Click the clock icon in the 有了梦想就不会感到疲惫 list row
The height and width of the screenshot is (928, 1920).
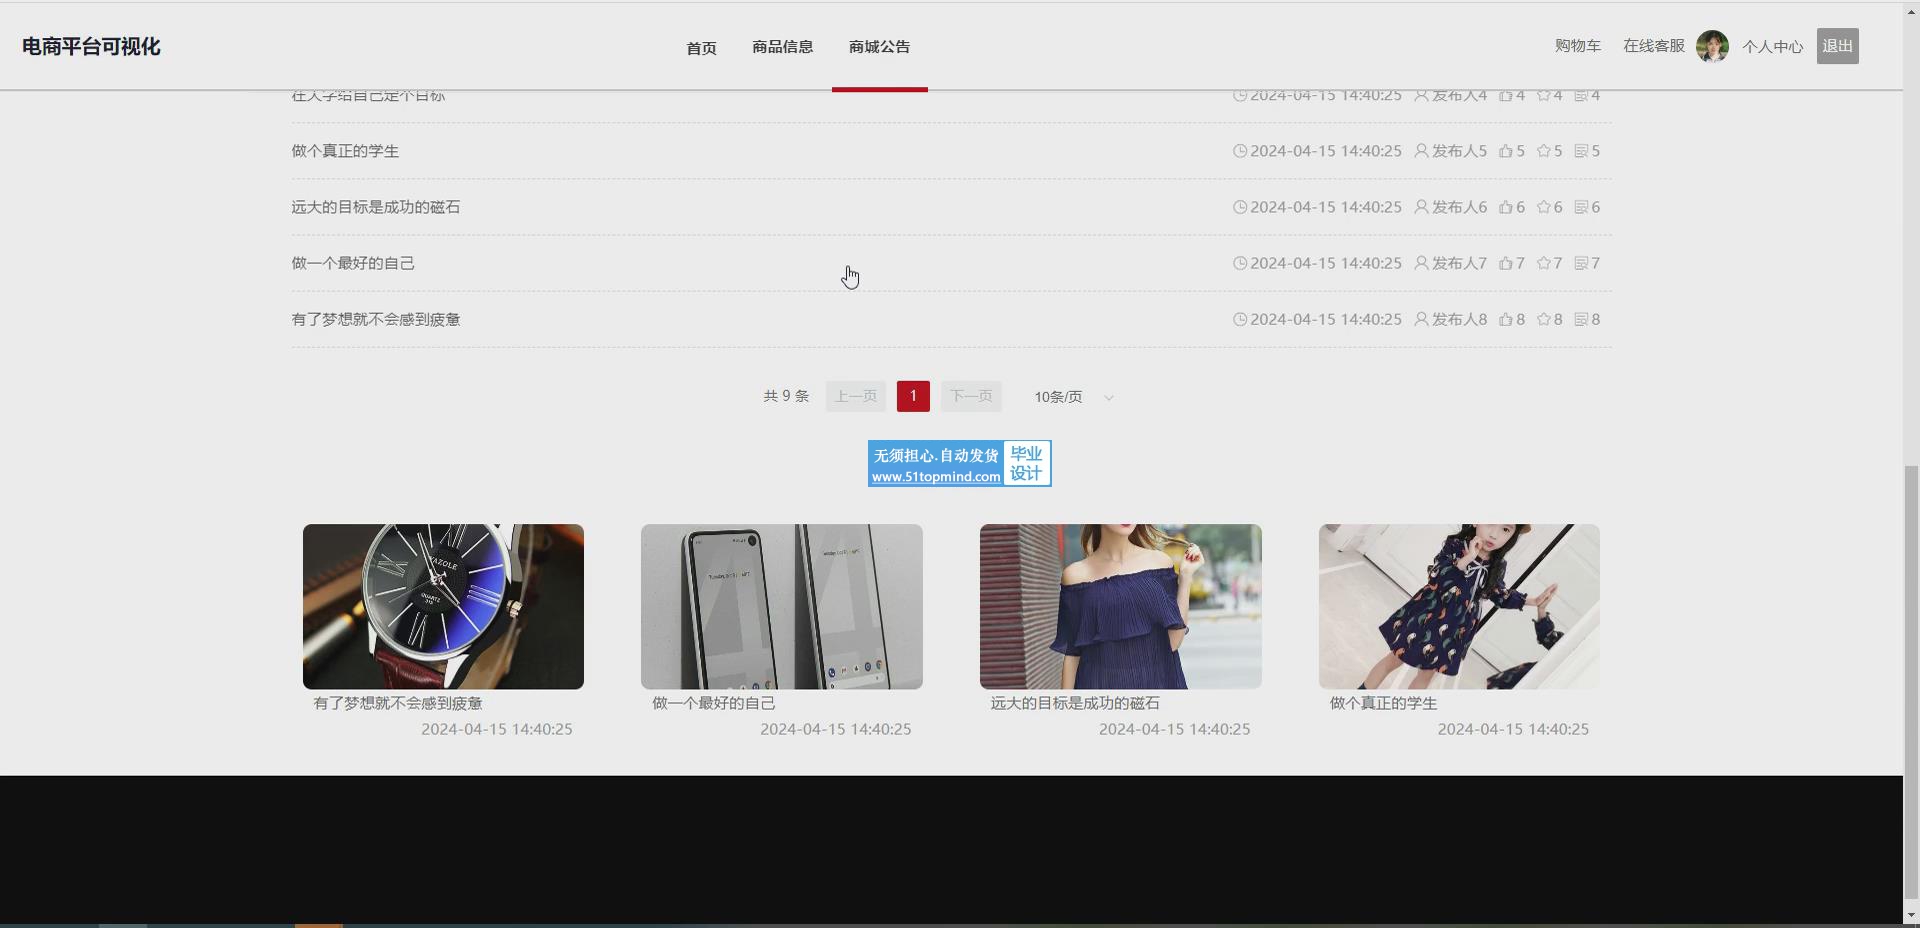(x=1240, y=319)
